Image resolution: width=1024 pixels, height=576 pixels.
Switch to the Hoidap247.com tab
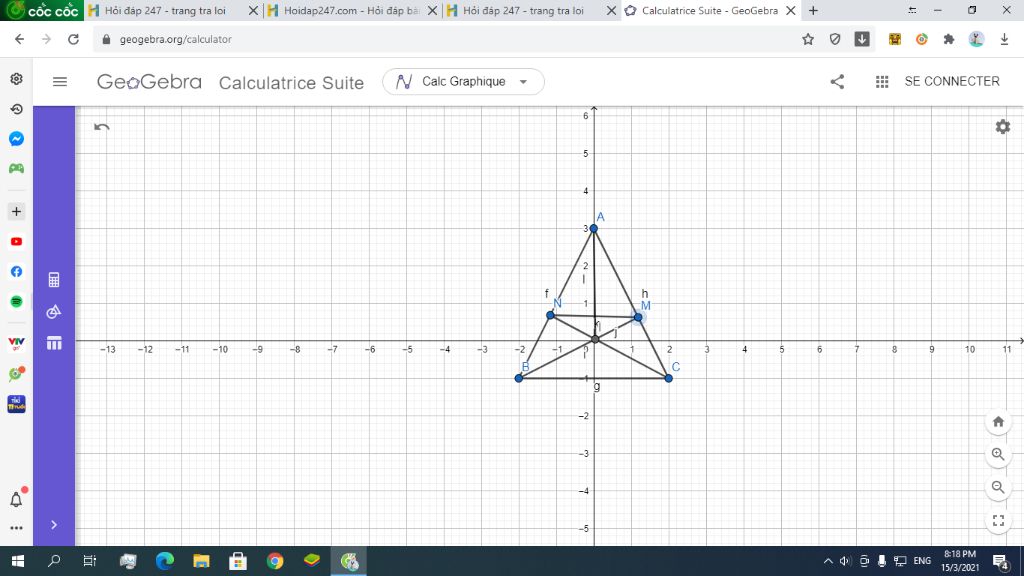[x=351, y=10]
